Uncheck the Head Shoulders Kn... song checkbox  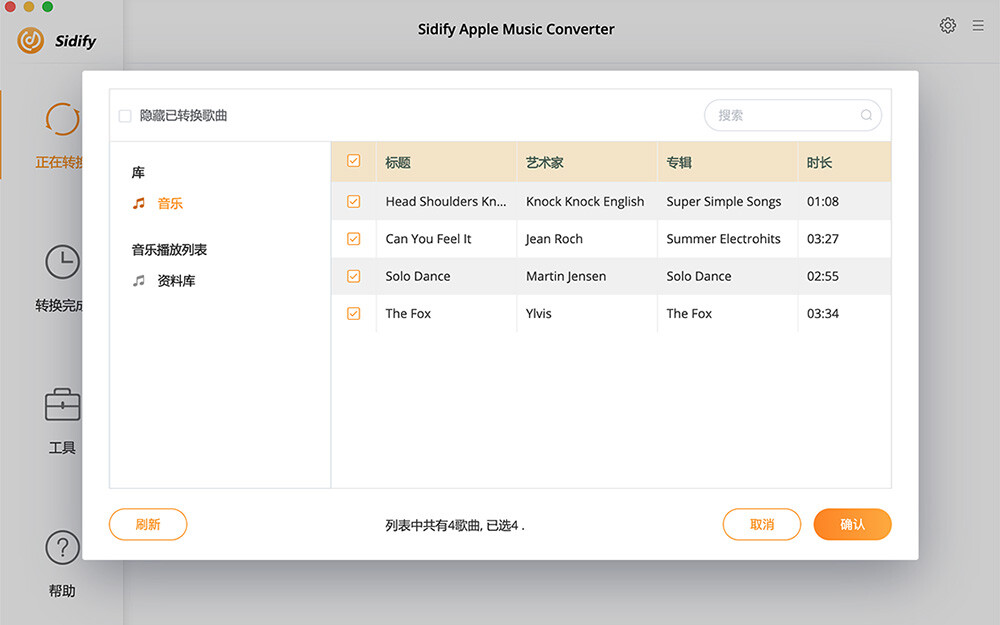[x=353, y=202]
